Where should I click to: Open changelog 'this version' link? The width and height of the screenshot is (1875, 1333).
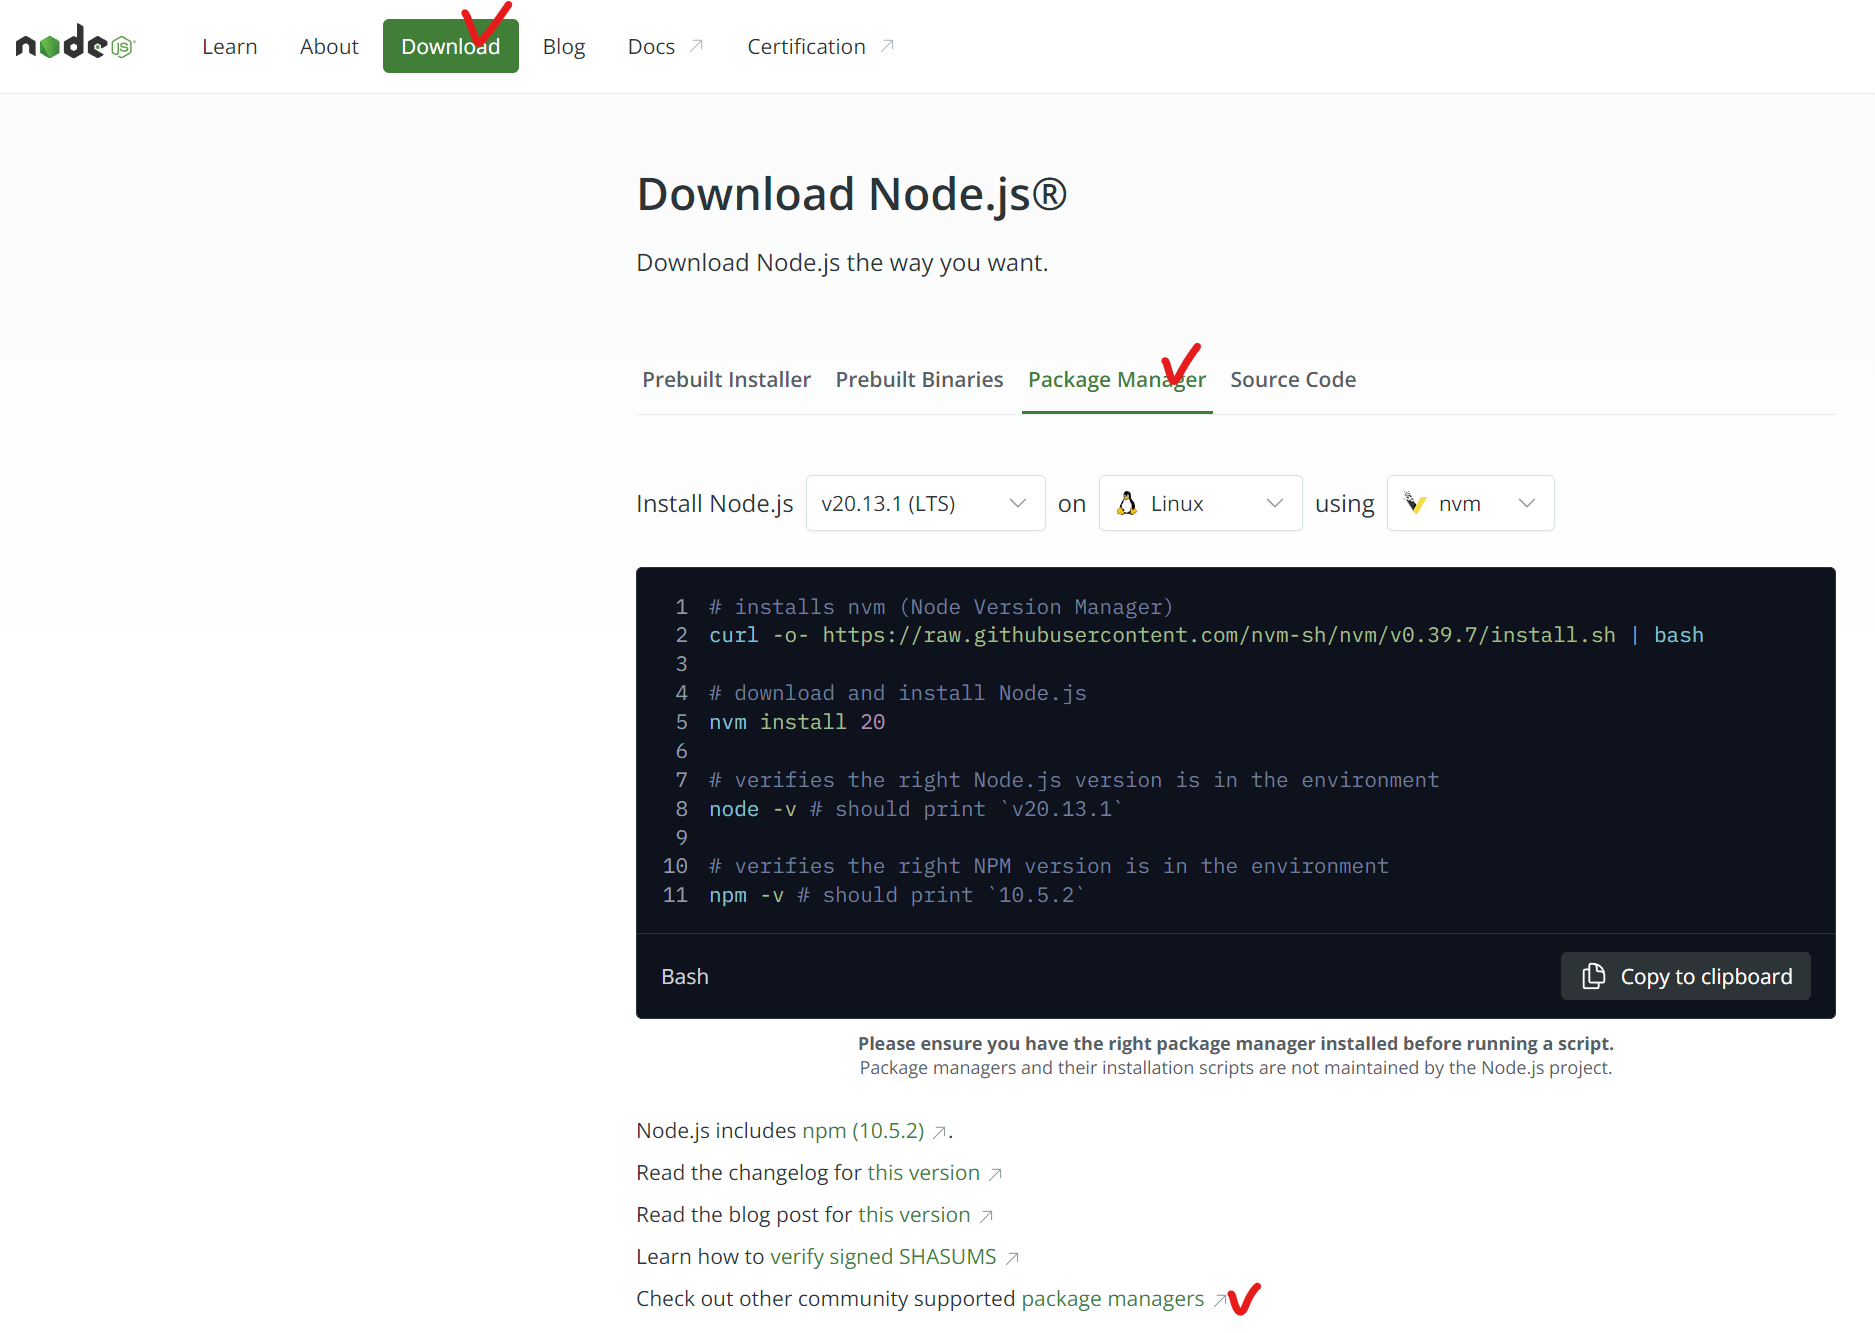(923, 1172)
